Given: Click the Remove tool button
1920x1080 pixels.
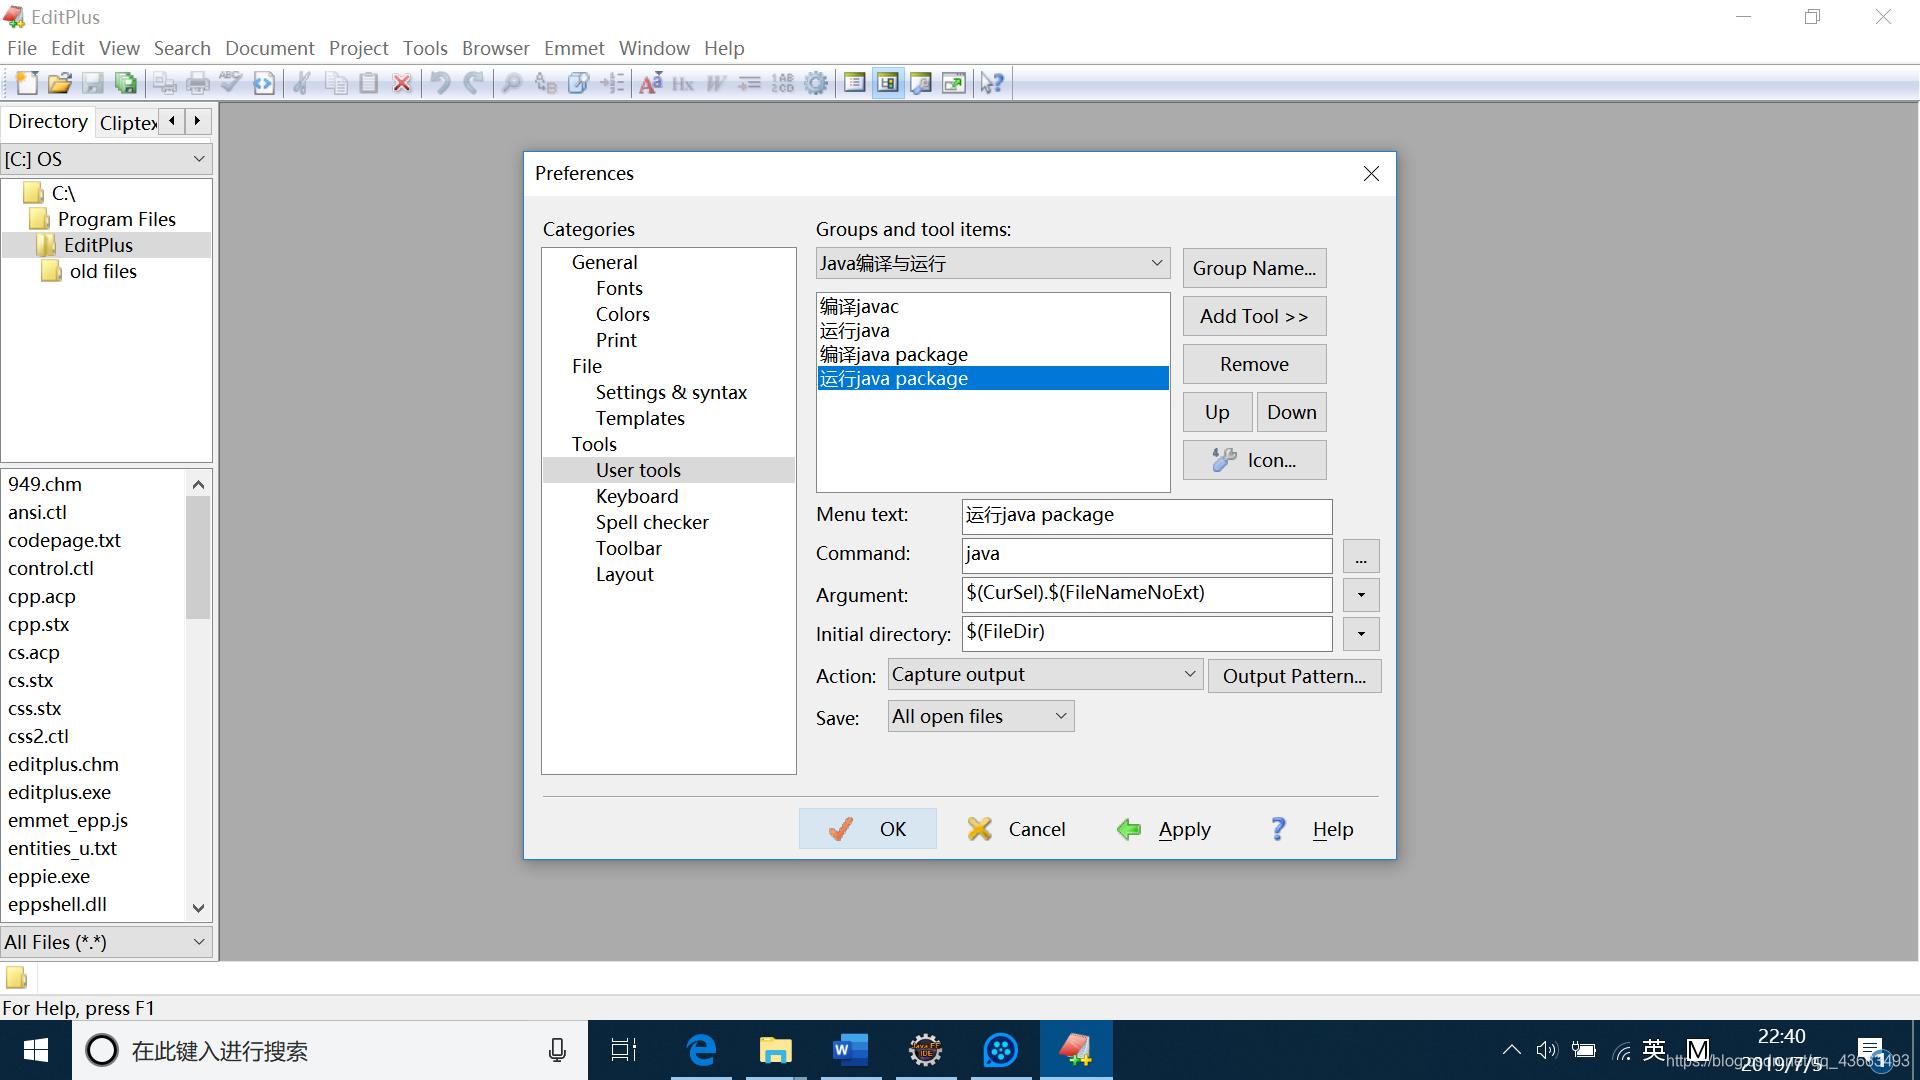Looking at the screenshot, I should pos(1254,364).
